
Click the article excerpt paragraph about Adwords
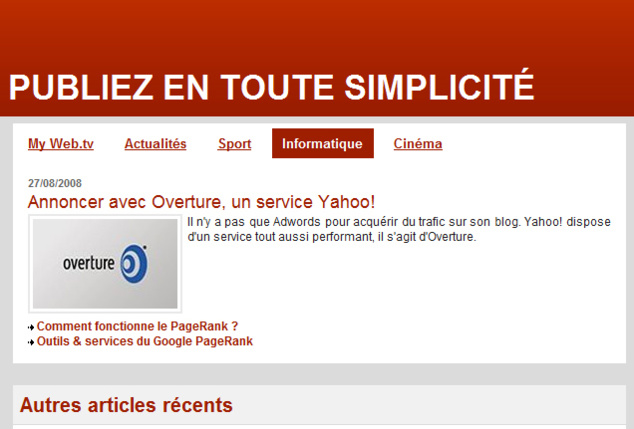point(398,229)
